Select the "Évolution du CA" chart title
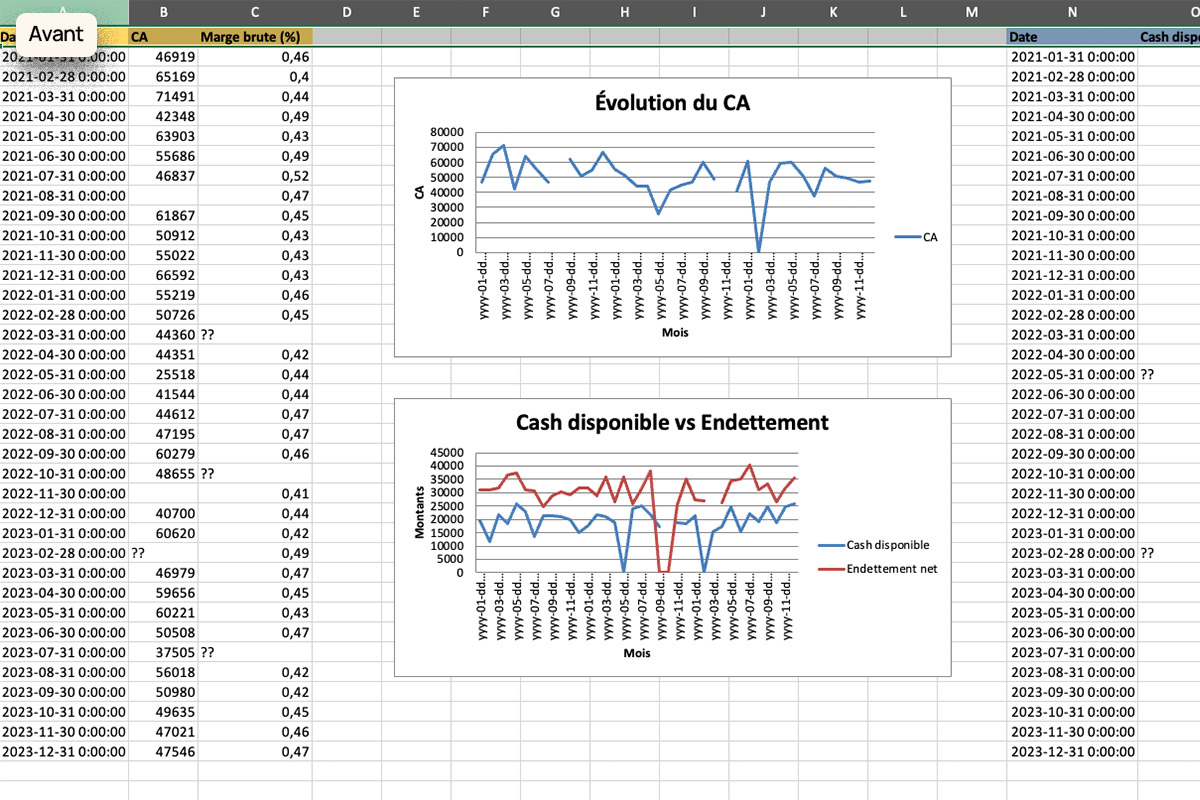 click(x=672, y=102)
